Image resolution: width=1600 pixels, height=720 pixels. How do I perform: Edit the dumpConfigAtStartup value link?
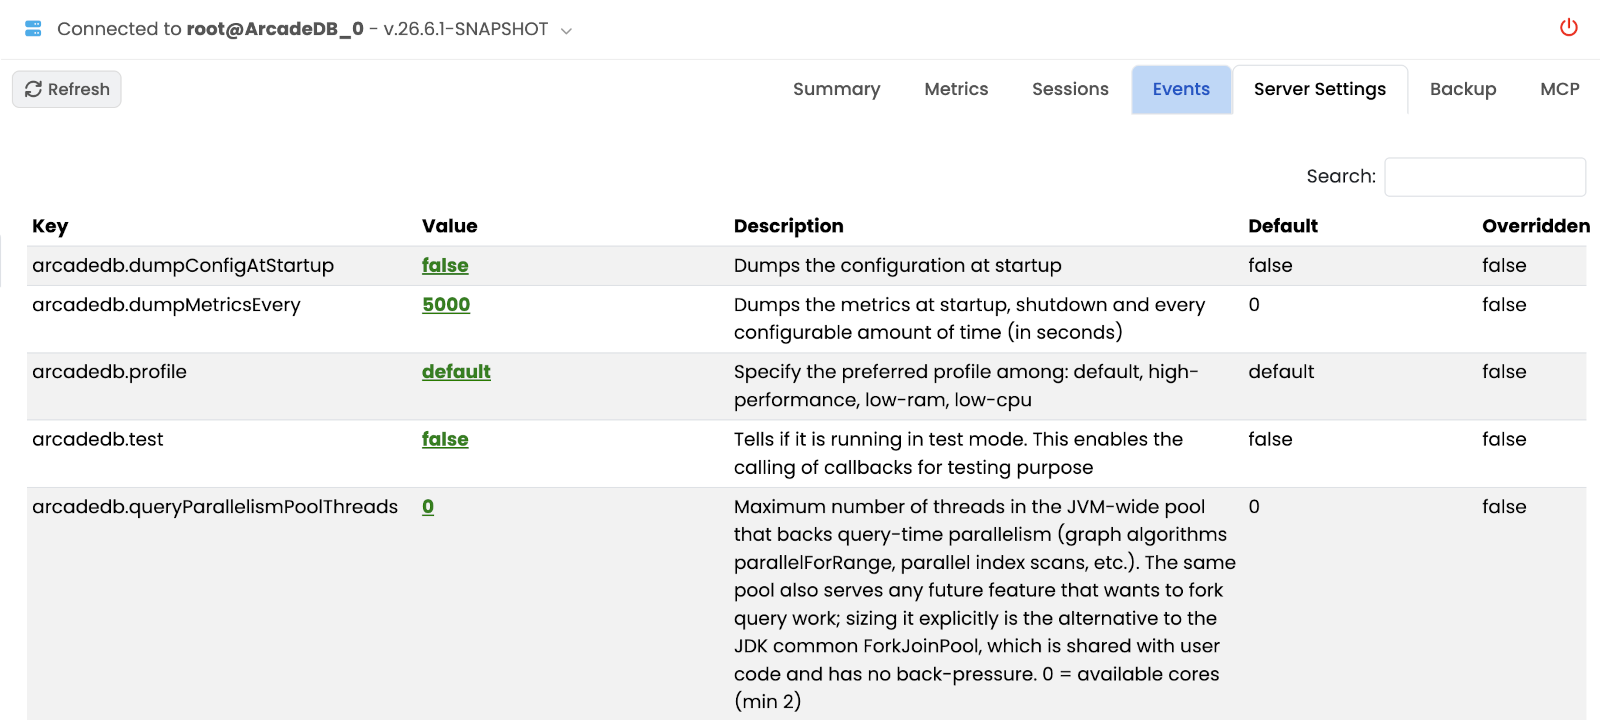[445, 265]
